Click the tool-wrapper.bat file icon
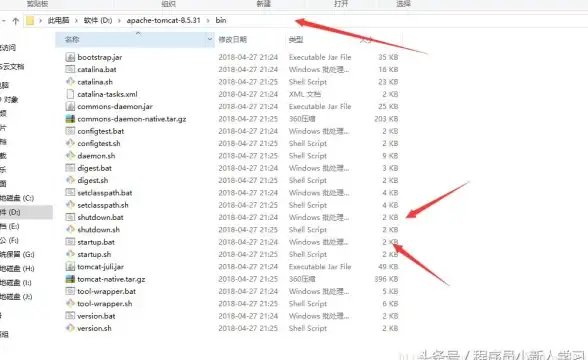The image size is (588, 360). tap(70, 291)
